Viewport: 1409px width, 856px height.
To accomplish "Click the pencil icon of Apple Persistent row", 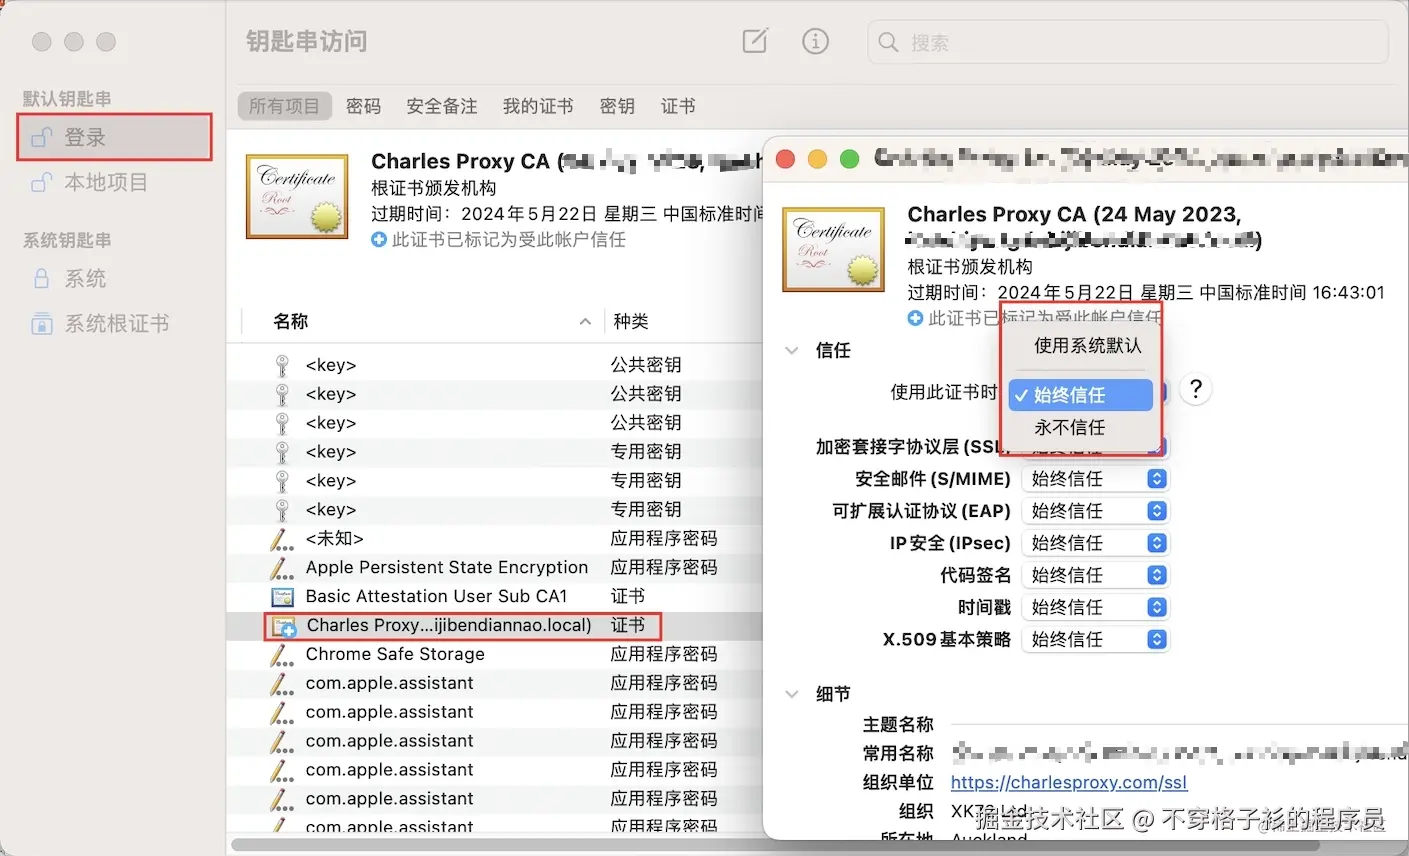I will [282, 568].
